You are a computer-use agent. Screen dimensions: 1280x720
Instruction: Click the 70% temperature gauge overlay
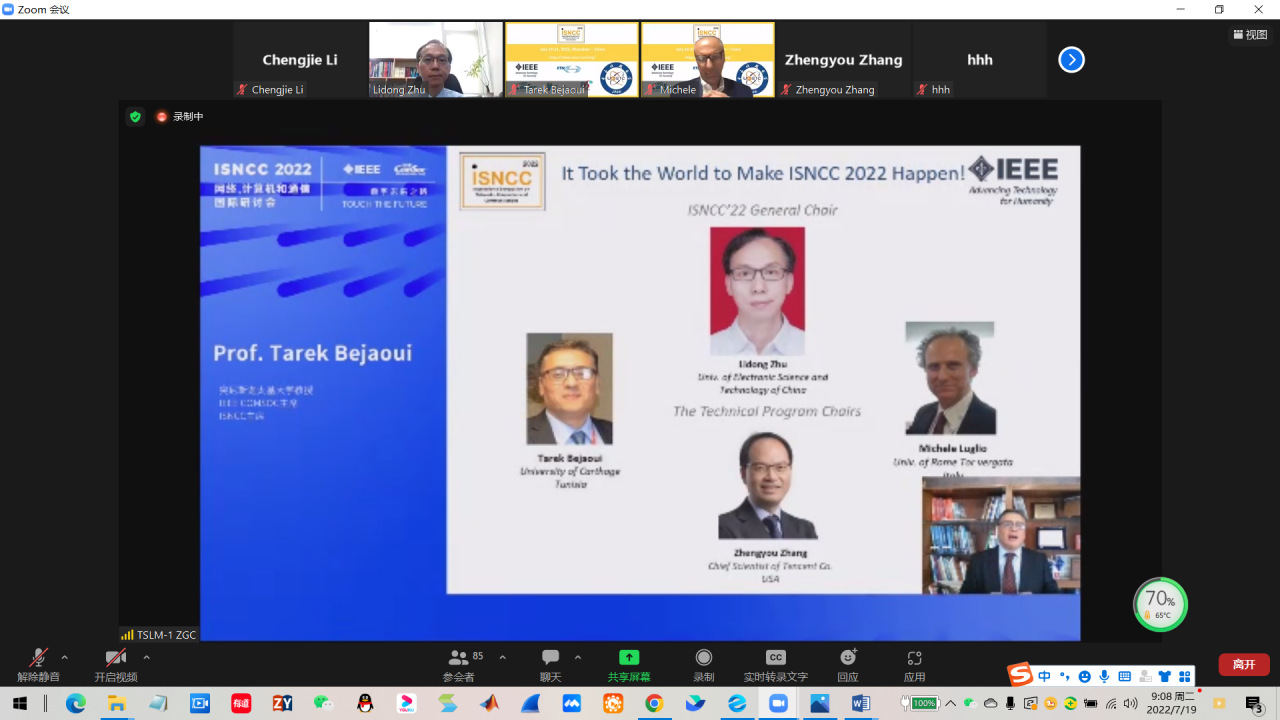[x=1159, y=604]
